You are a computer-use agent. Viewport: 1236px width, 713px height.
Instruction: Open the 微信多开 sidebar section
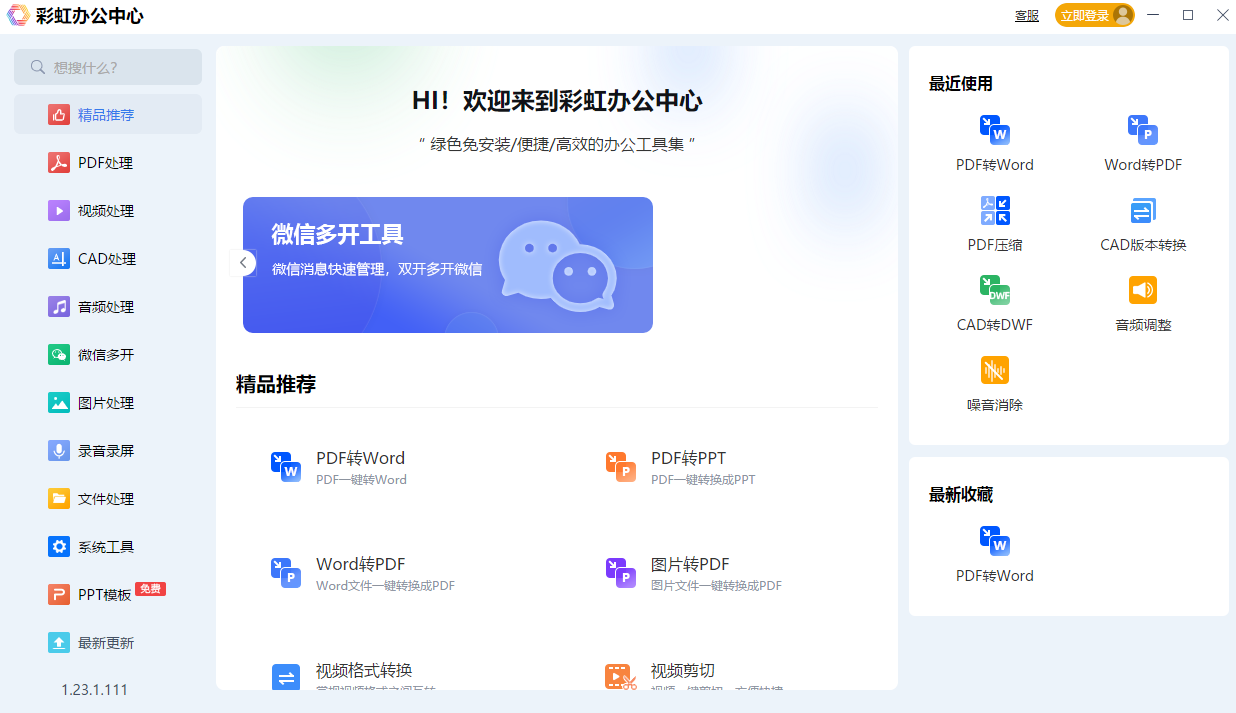[106, 355]
